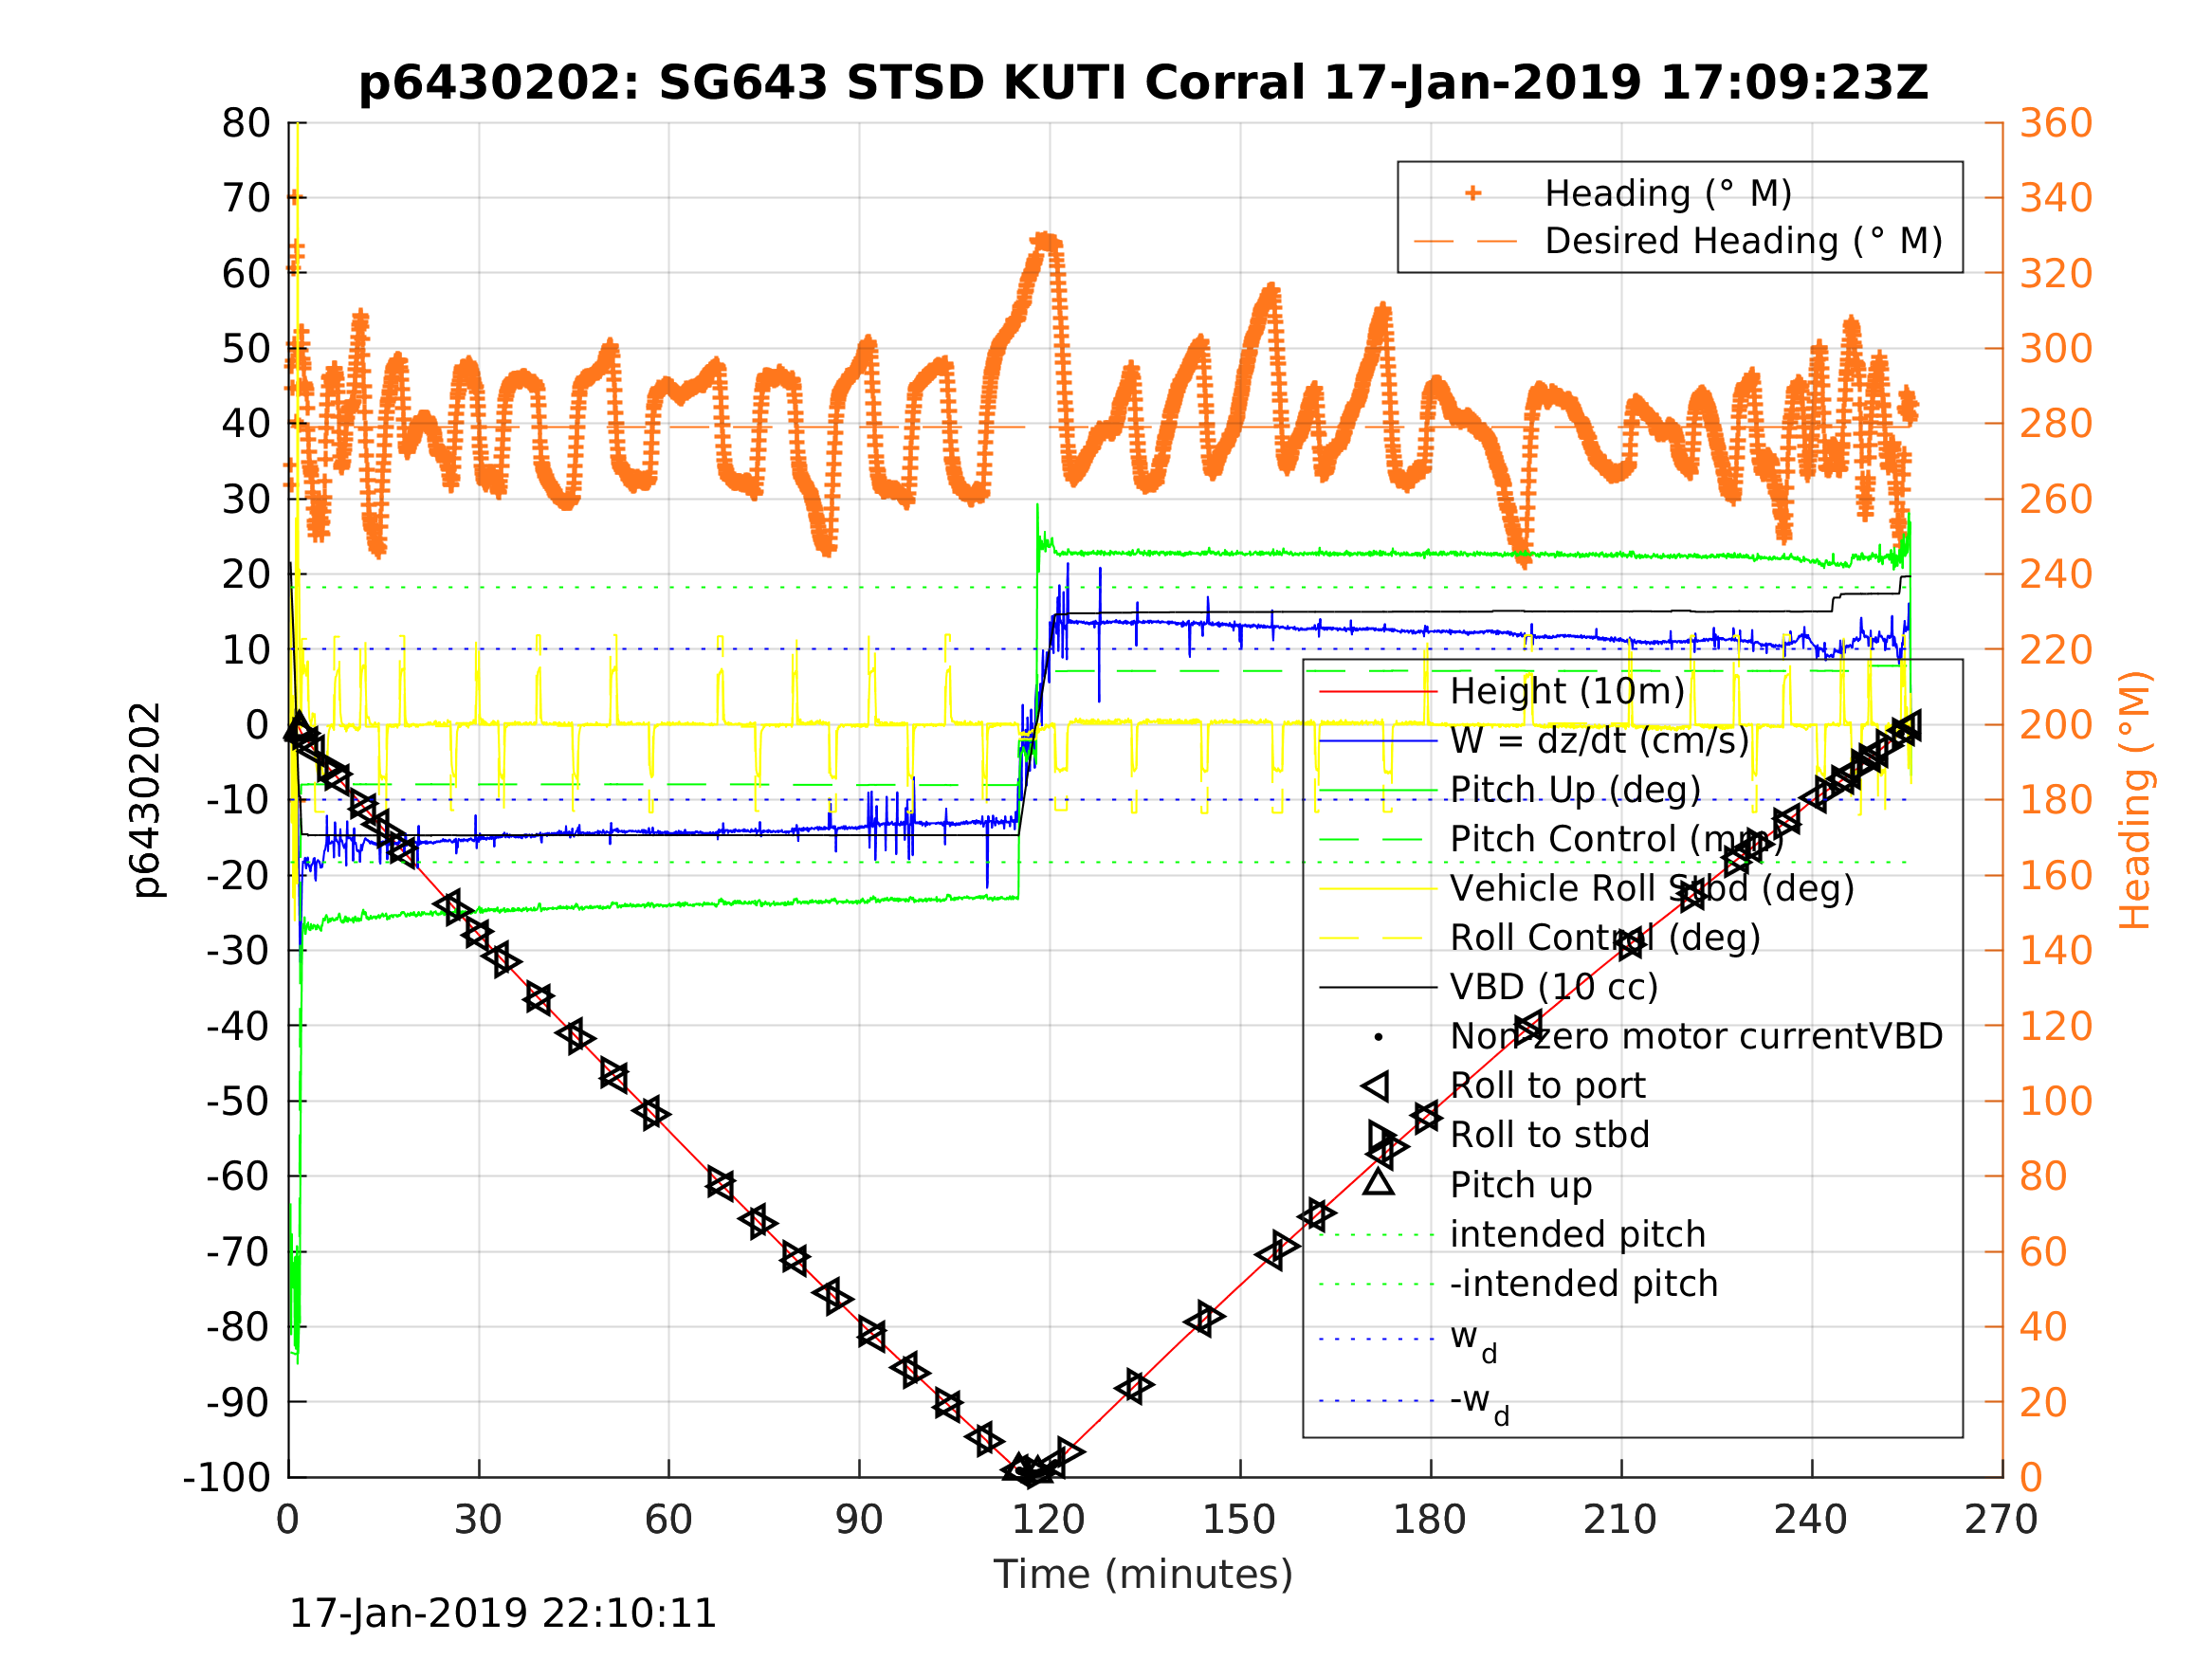Image resolution: width=2212 pixels, height=1659 pixels.
Task: Select the Heading (° M) legend label
Action: click(x=1667, y=193)
